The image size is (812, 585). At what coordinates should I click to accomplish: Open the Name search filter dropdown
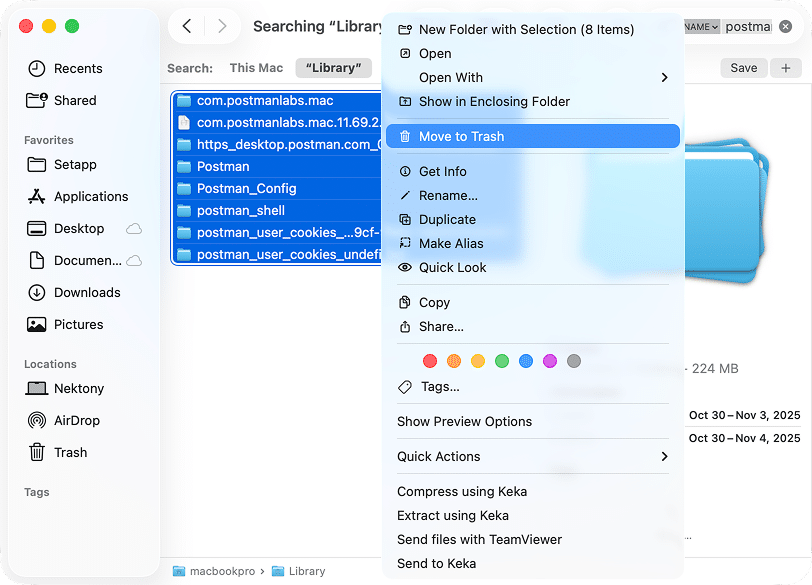coord(701,27)
